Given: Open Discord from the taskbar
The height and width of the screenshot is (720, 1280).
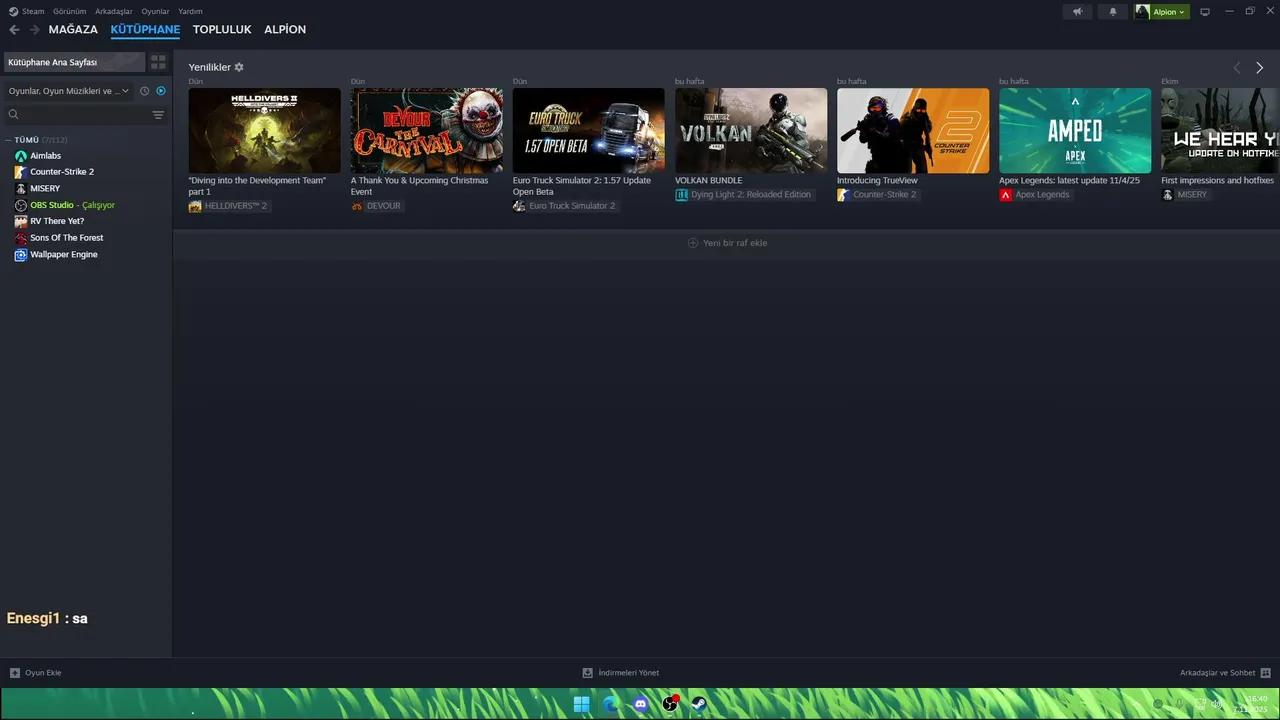Looking at the screenshot, I should tap(641, 704).
